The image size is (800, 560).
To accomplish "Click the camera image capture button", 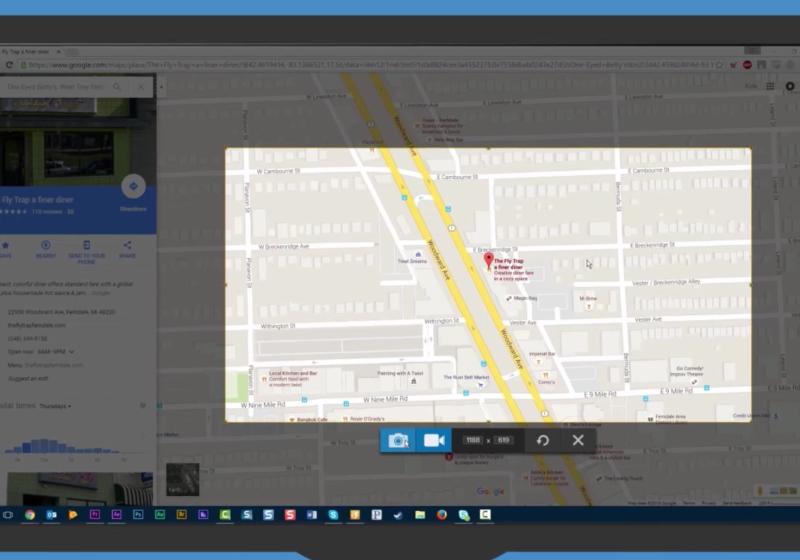I will pyautogui.click(x=398, y=441).
